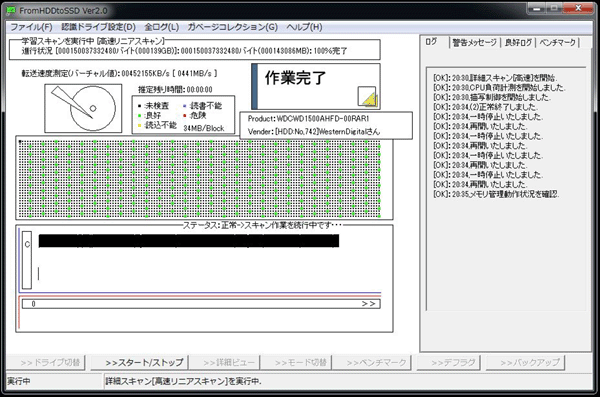Click the >>モード切替 button
This screenshot has height=397, width=600.
click(296, 363)
